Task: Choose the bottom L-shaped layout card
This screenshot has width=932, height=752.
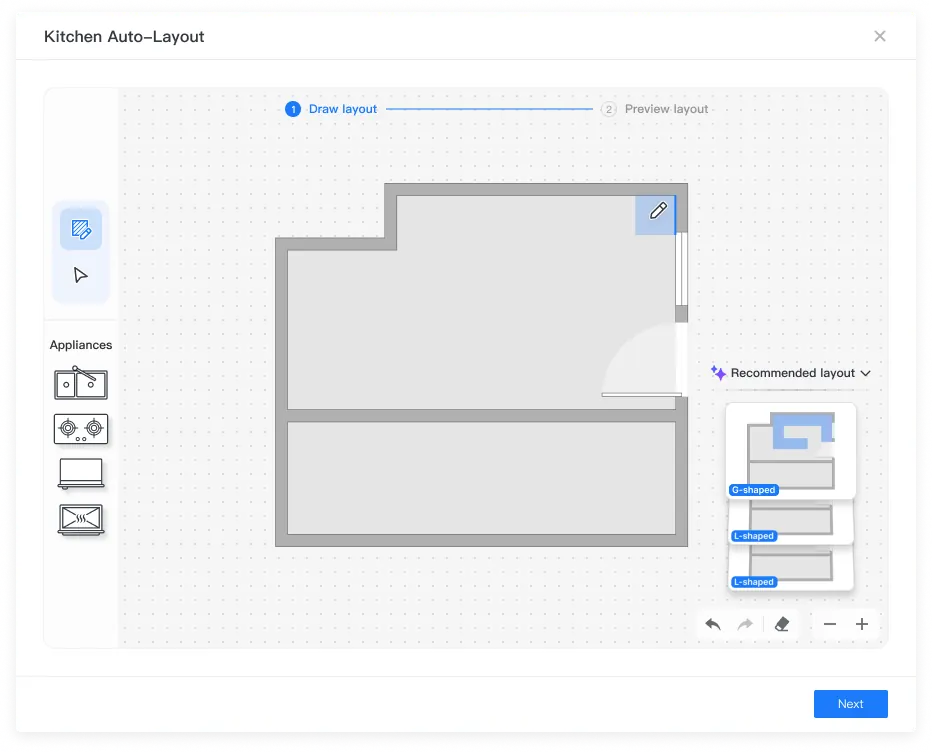Action: [791, 568]
